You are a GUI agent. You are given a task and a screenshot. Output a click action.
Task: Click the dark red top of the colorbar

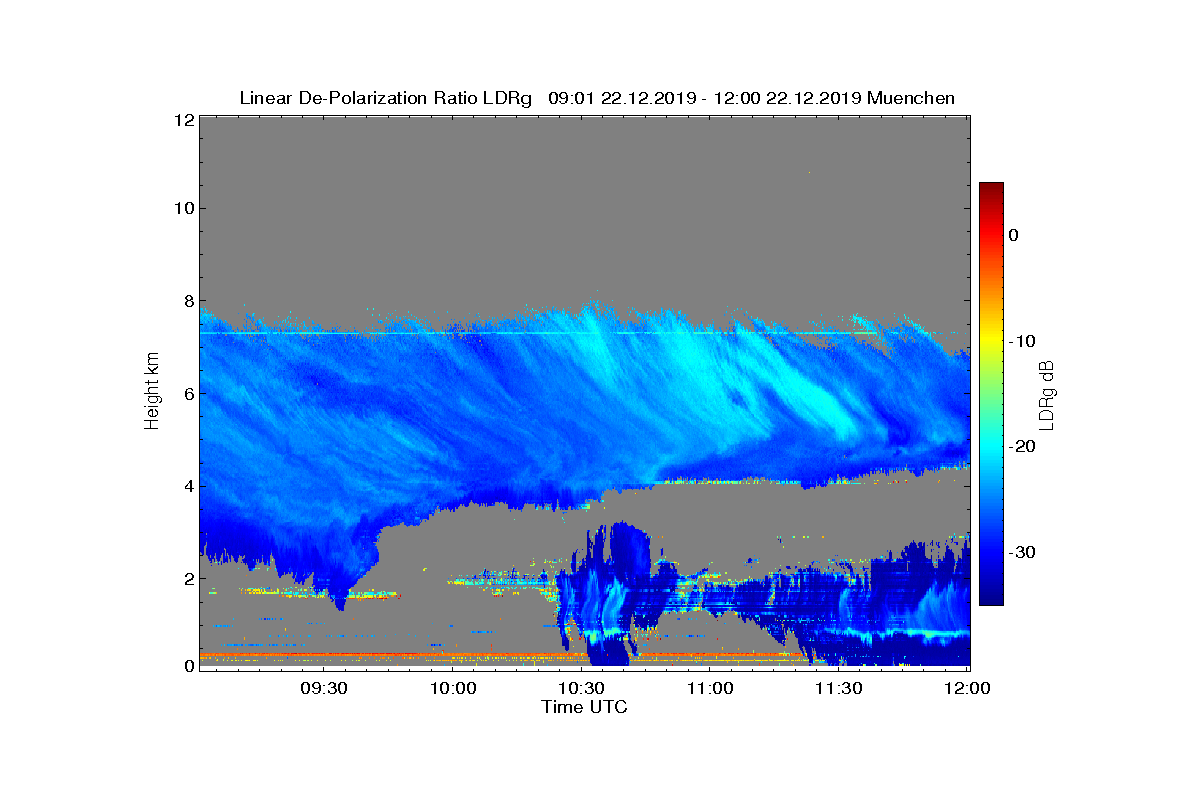coord(991,190)
